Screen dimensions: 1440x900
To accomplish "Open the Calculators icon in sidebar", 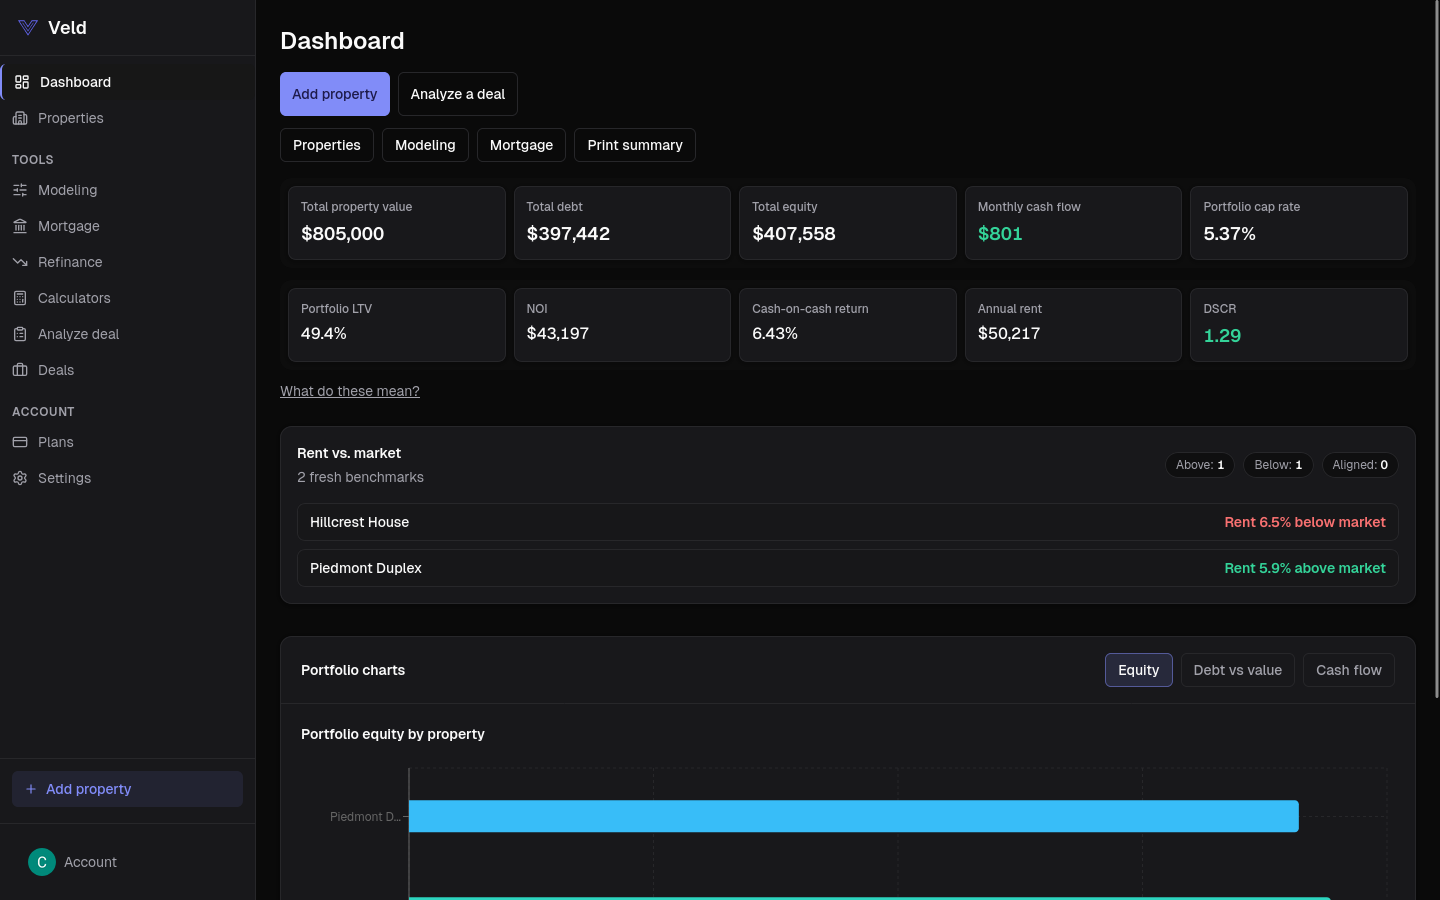I will (x=20, y=298).
